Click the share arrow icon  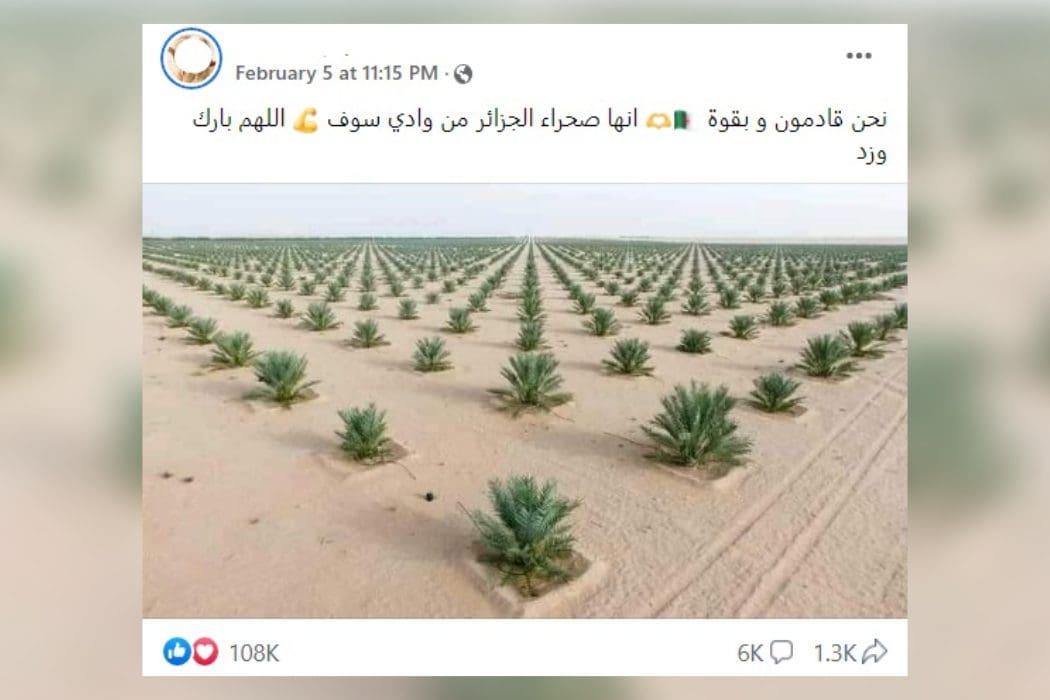(875, 652)
